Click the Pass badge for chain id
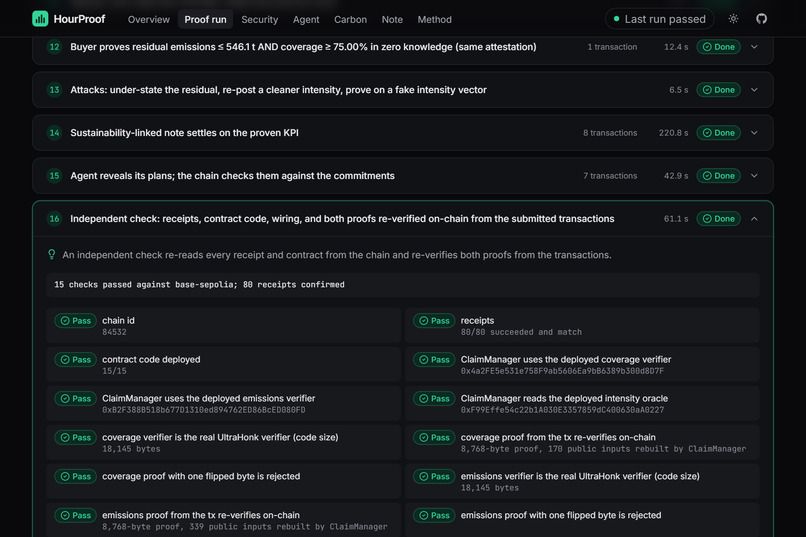 [76, 321]
